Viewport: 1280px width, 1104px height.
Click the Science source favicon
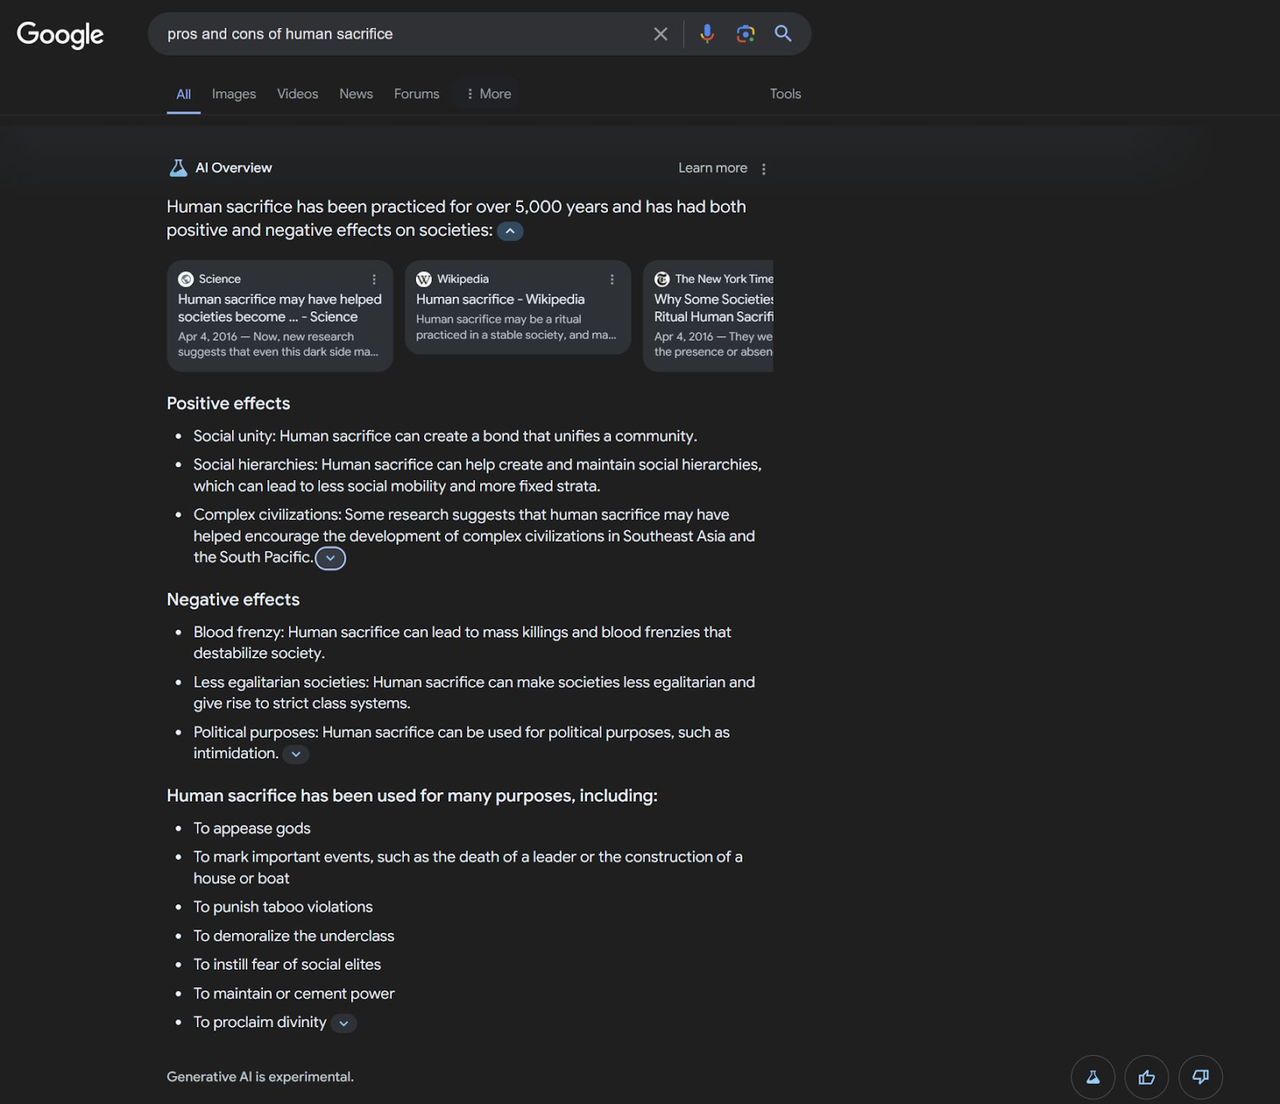(185, 279)
